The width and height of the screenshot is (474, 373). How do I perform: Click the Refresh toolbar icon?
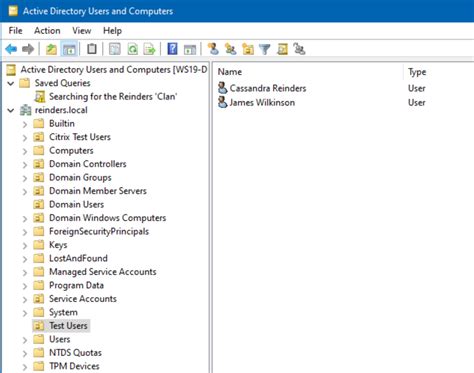click(x=133, y=49)
